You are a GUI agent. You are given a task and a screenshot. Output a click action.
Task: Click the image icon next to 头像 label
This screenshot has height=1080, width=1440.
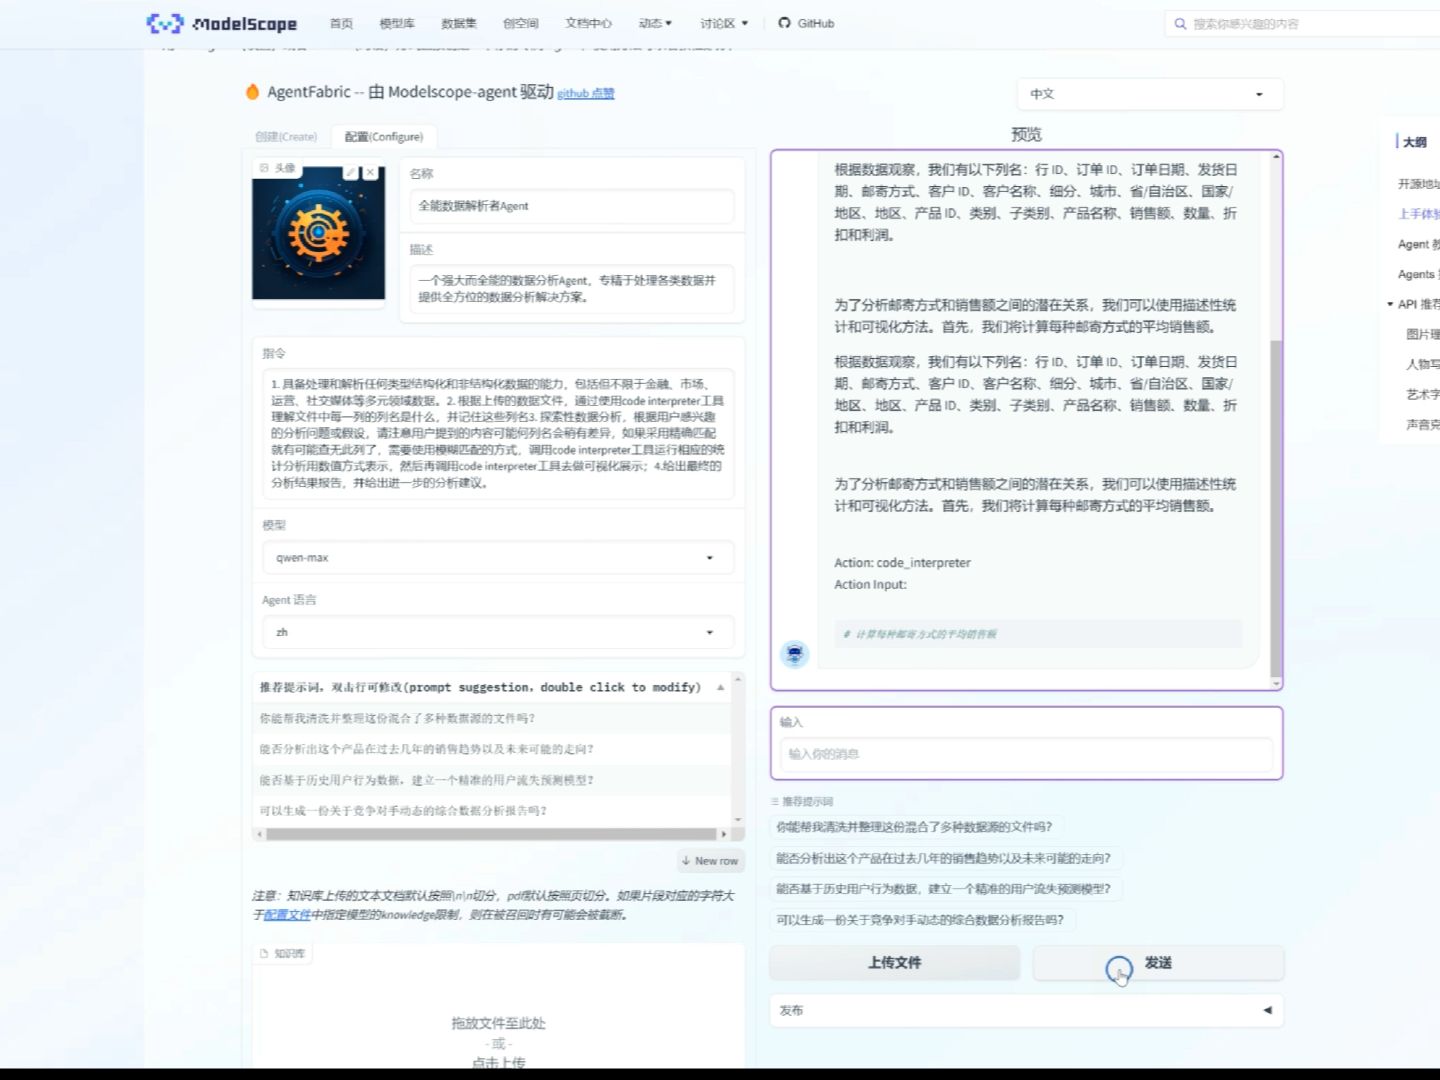tap(264, 168)
